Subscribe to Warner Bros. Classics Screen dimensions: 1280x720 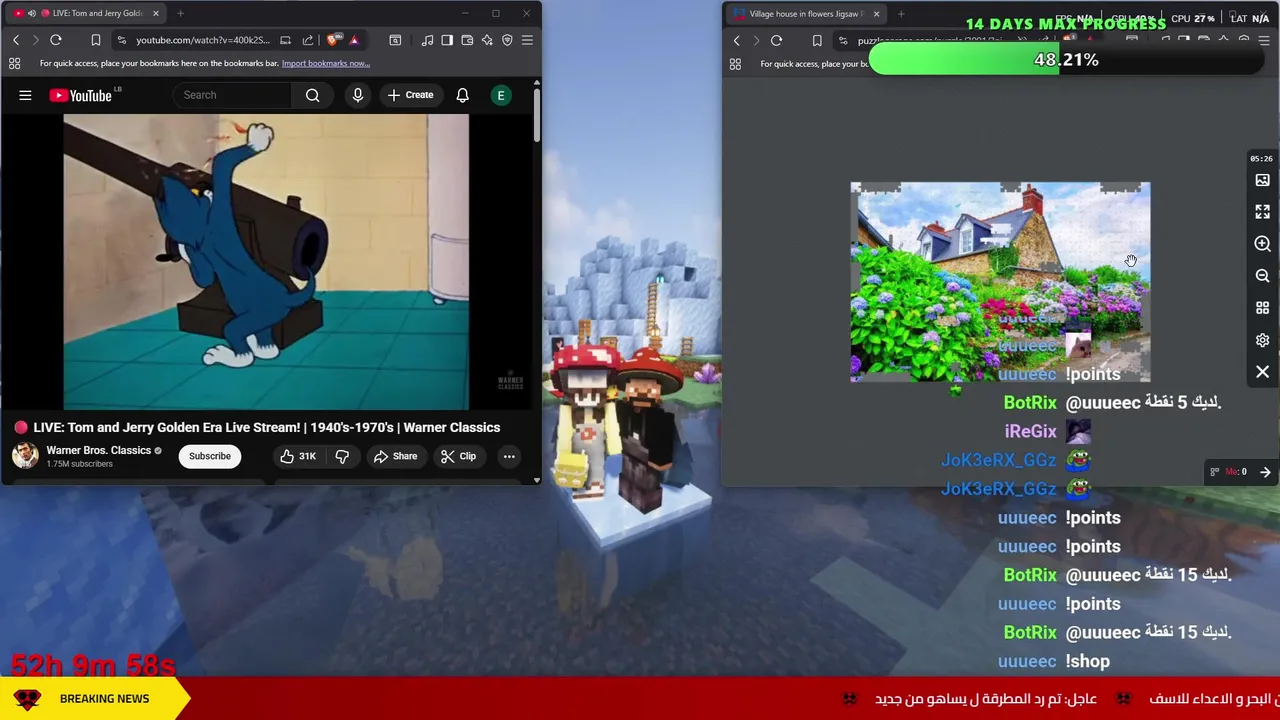210,456
